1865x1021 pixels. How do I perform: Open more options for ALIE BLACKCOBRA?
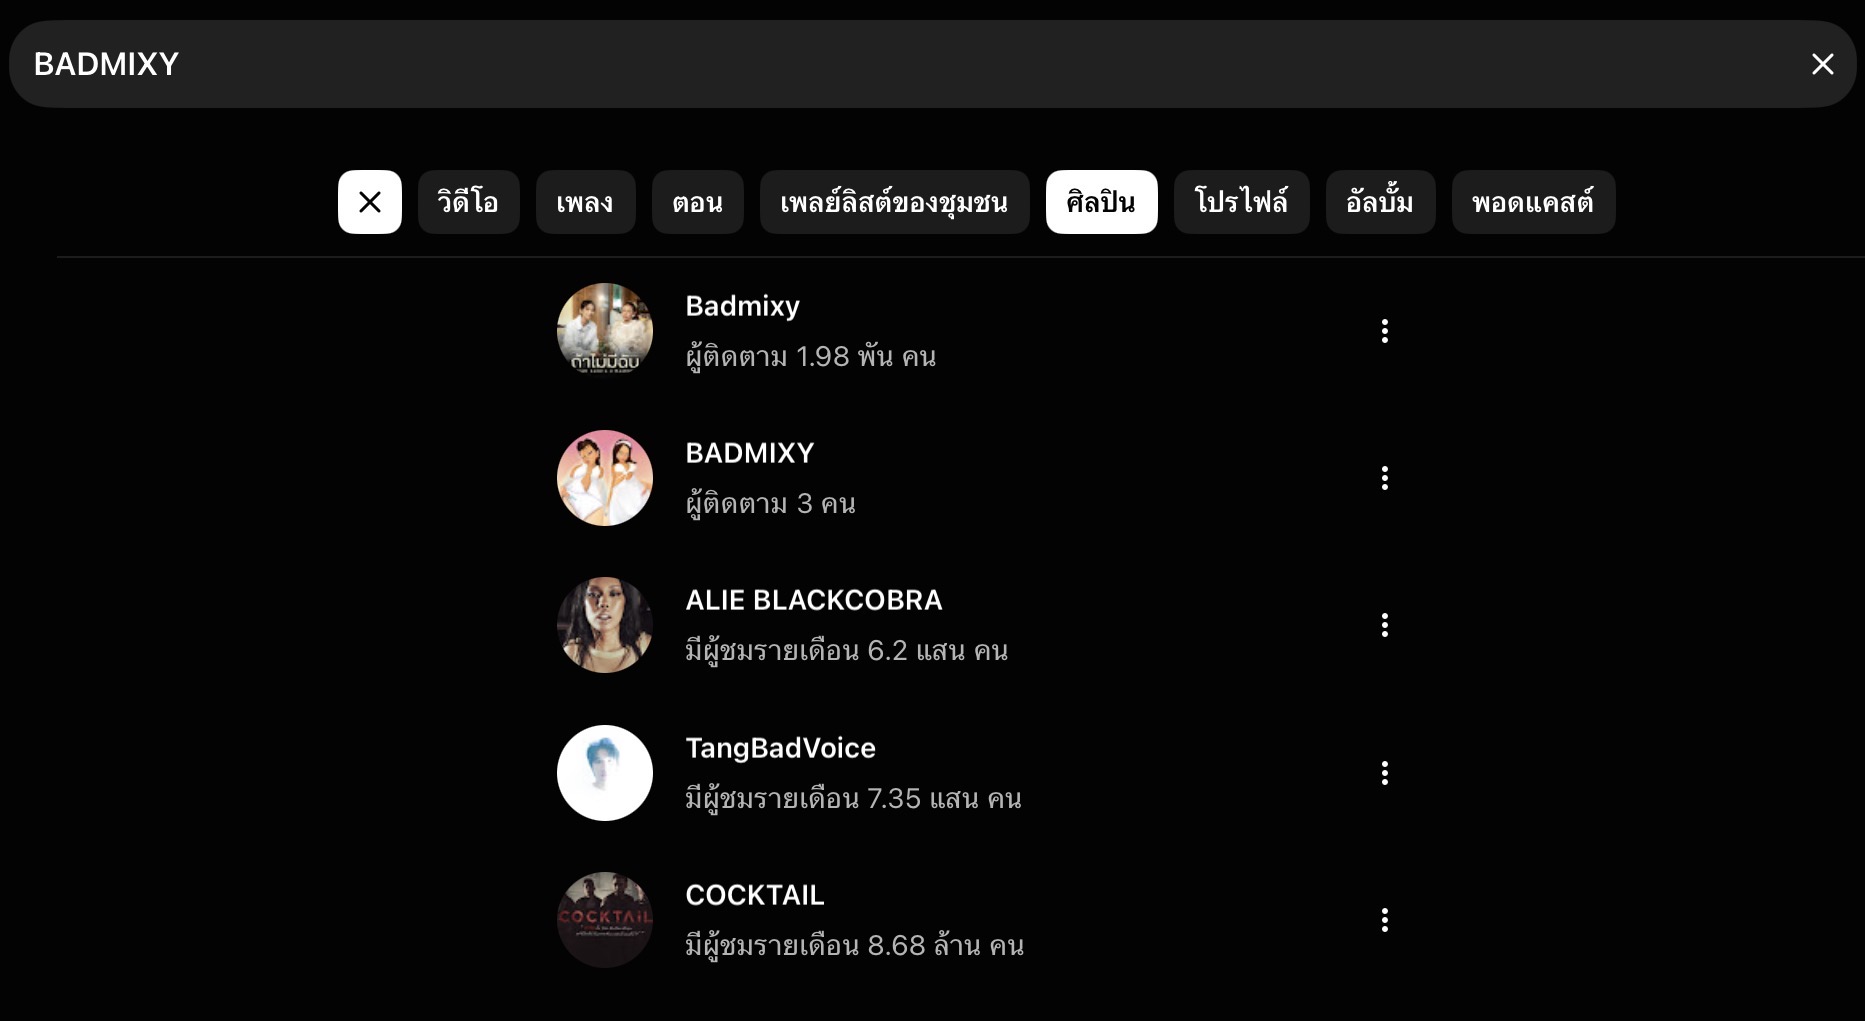click(x=1385, y=625)
